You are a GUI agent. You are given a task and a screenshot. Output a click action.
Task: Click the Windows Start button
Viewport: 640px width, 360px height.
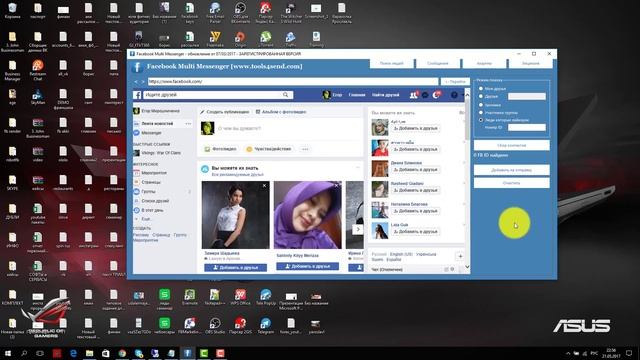7,353
